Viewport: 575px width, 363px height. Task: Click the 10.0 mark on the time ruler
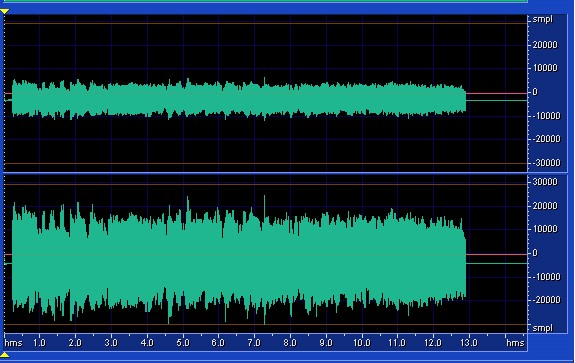361,343
